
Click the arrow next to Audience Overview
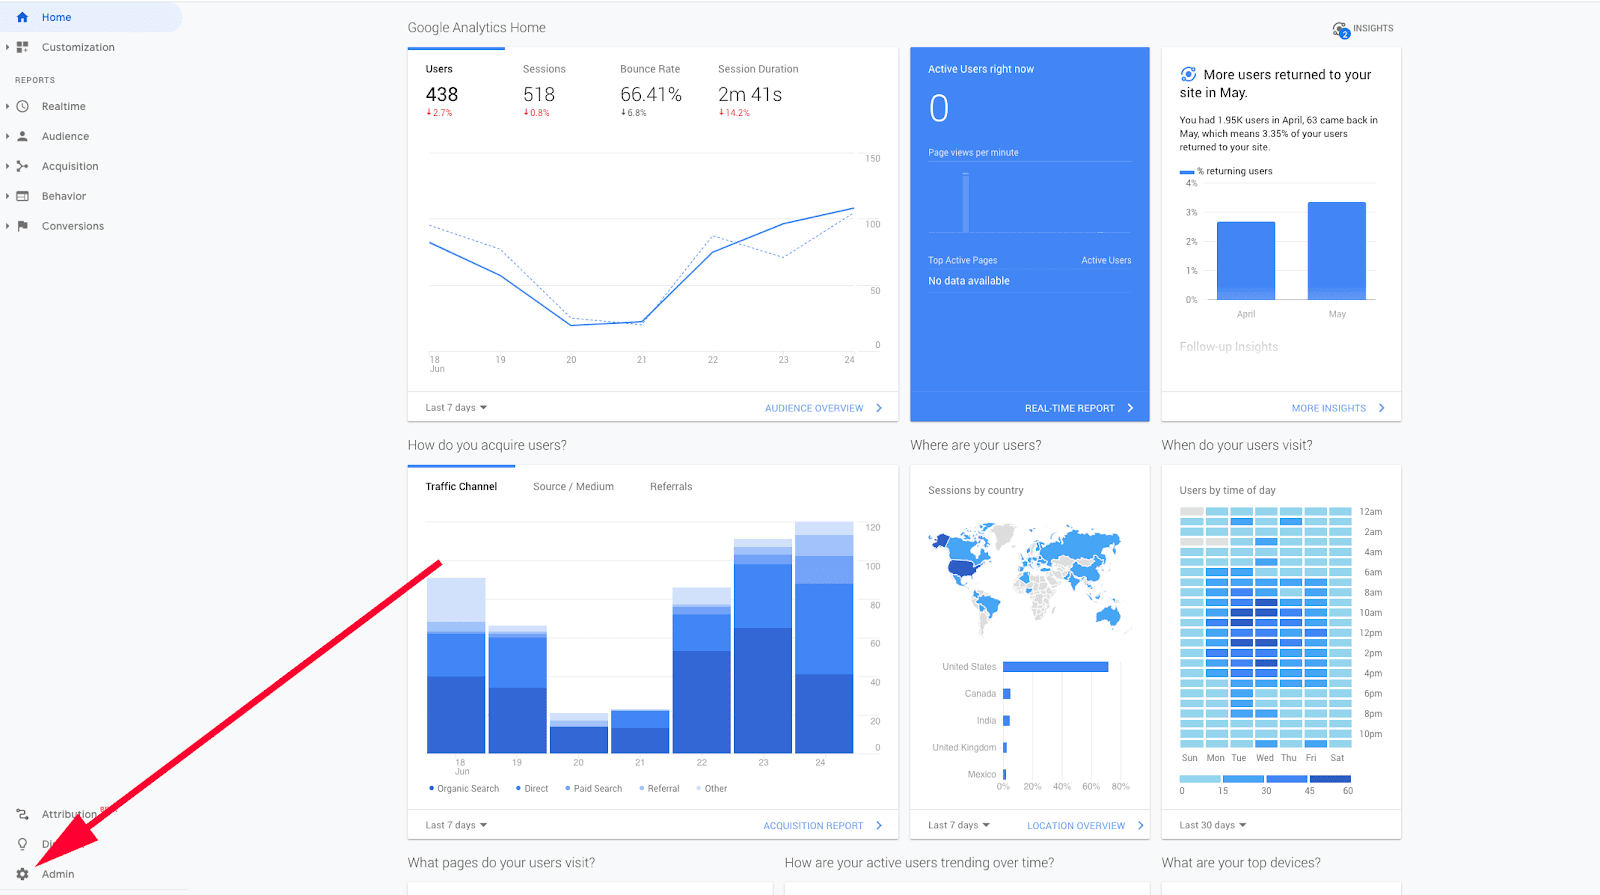pyautogui.click(x=879, y=408)
